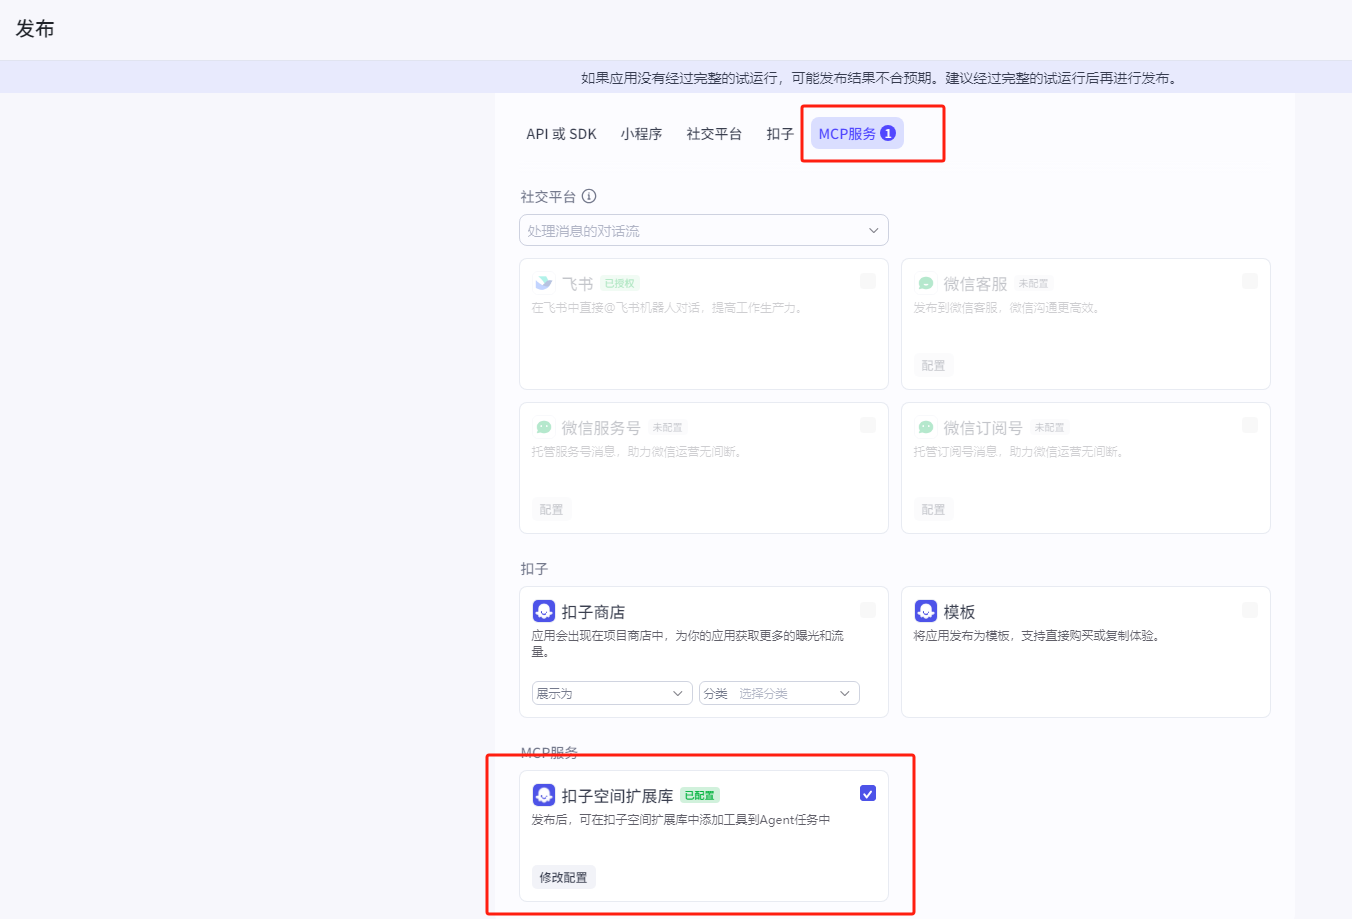Screen dimensions: 1352x919
Task: Click the 飞书 card title
Action: [x=577, y=284]
